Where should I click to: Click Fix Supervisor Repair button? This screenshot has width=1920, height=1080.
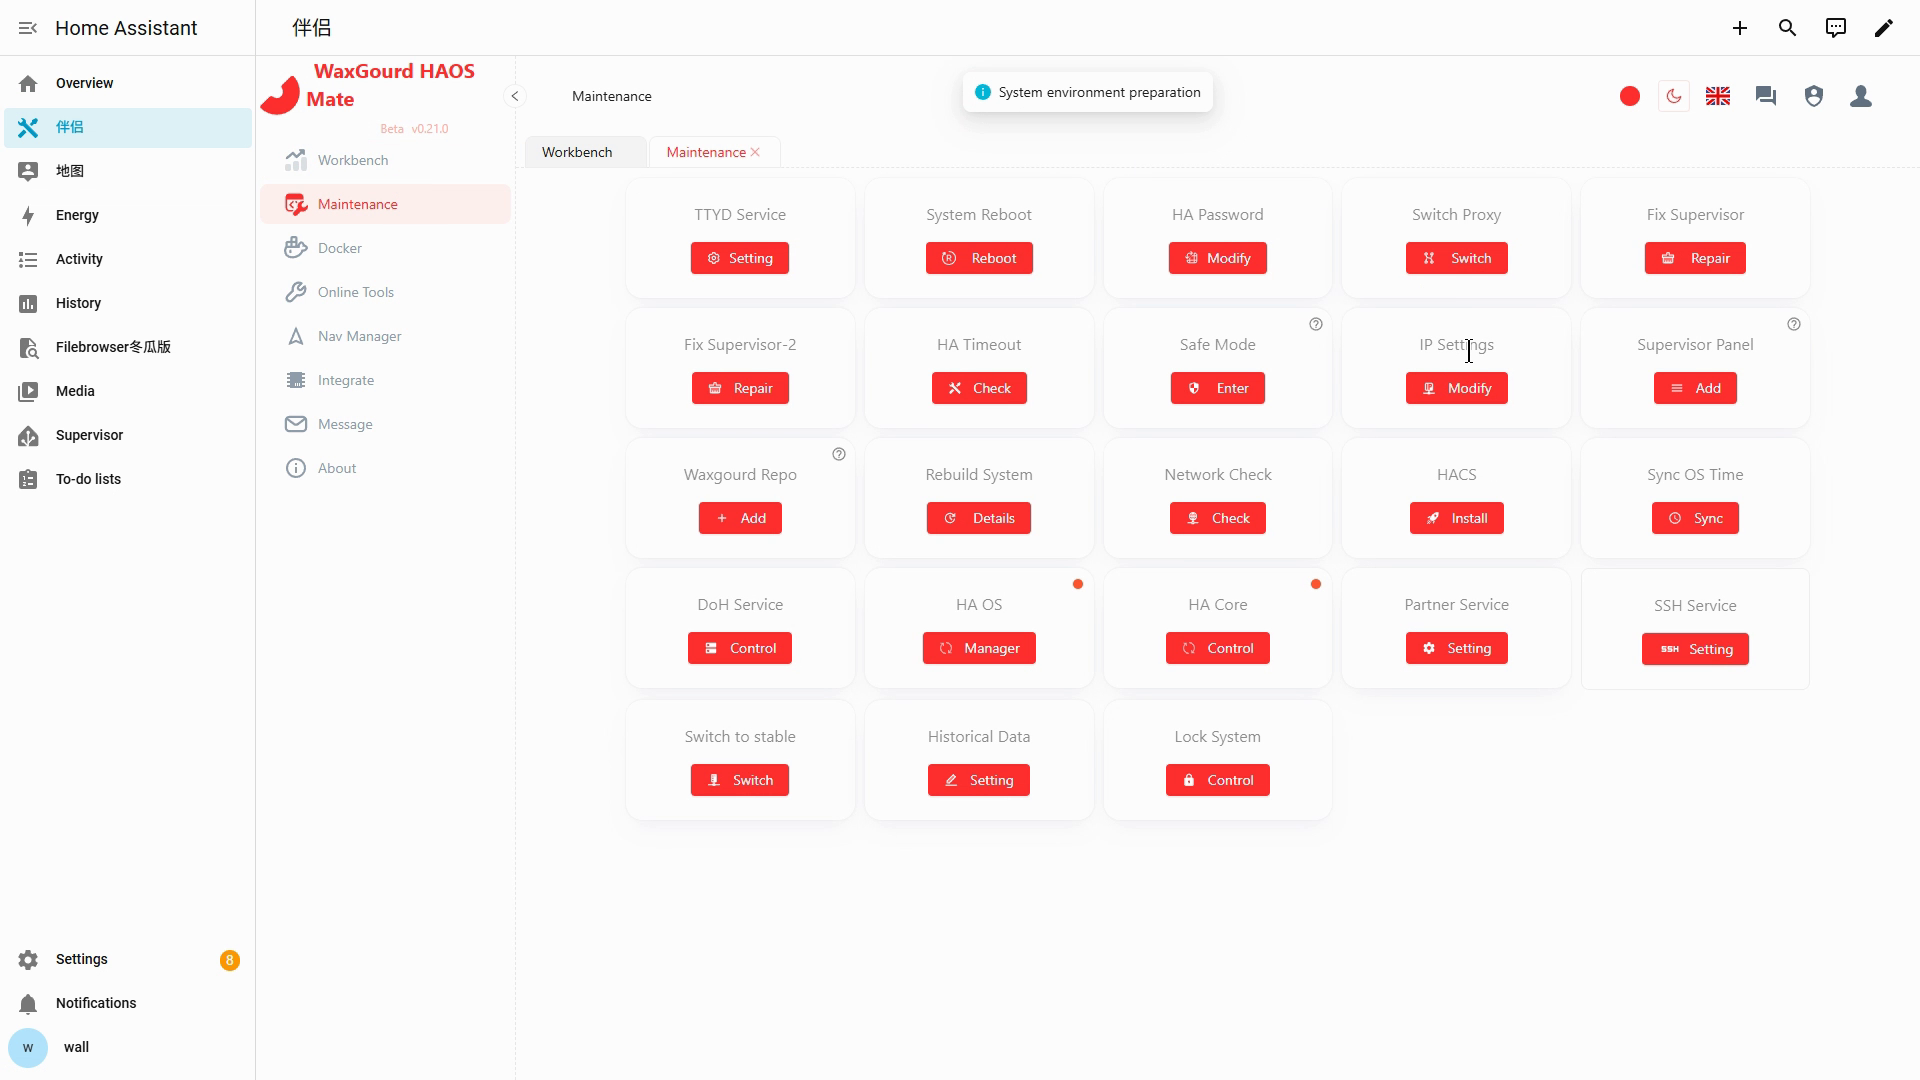pos(1695,258)
